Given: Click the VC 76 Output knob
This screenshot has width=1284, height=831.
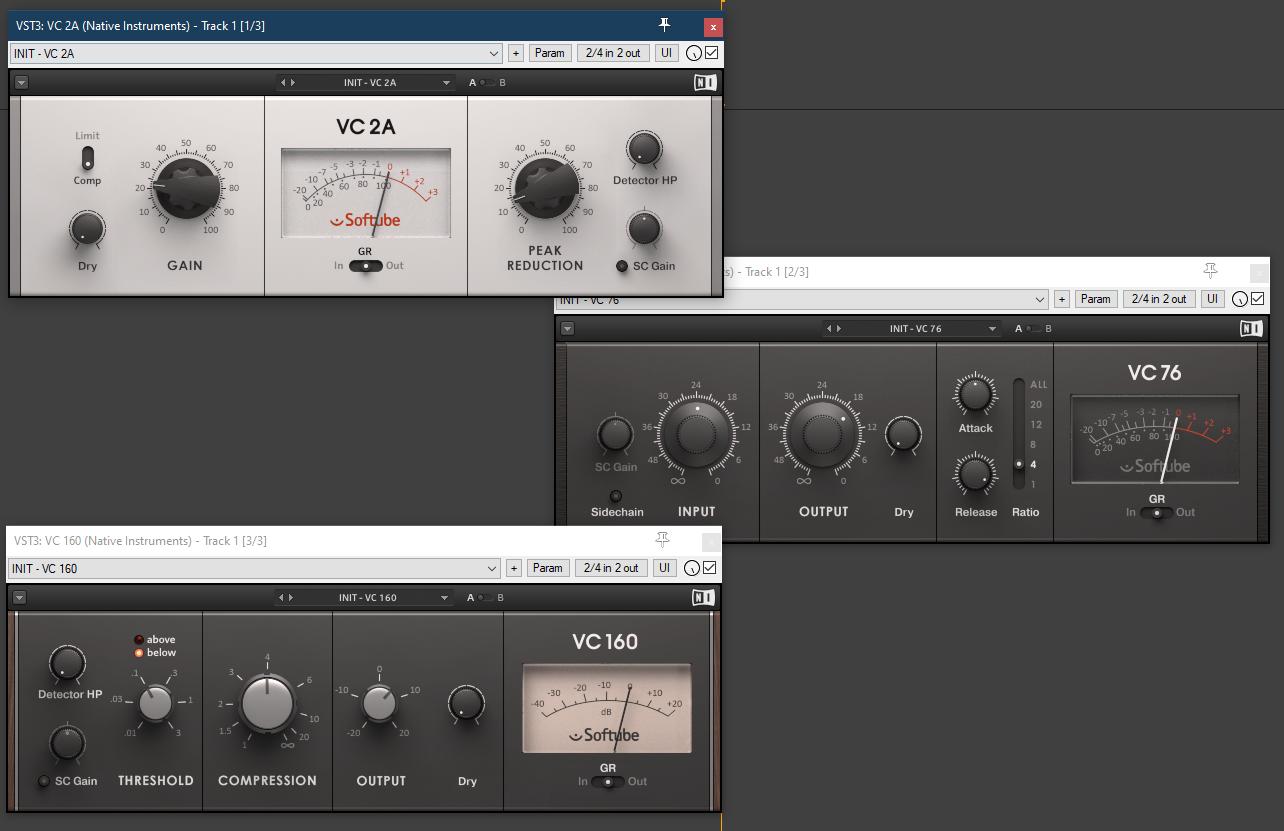Looking at the screenshot, I should pyautogui.click(x=822, y=433).
